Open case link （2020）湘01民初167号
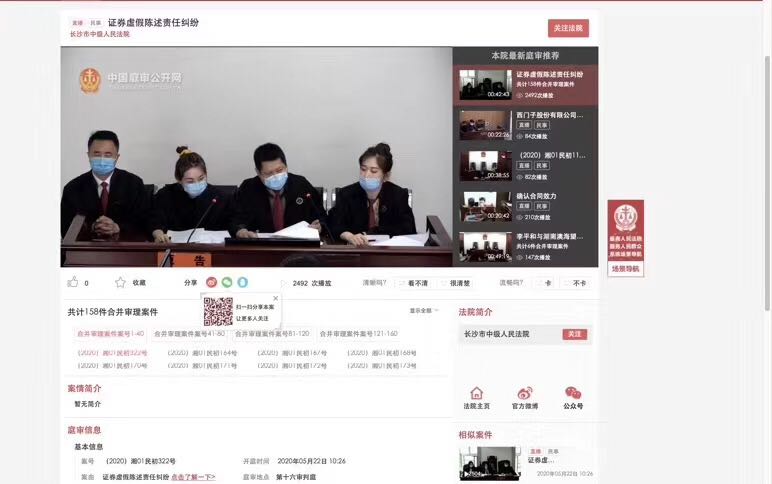This screenshot has width=772, height=484. 292,353
